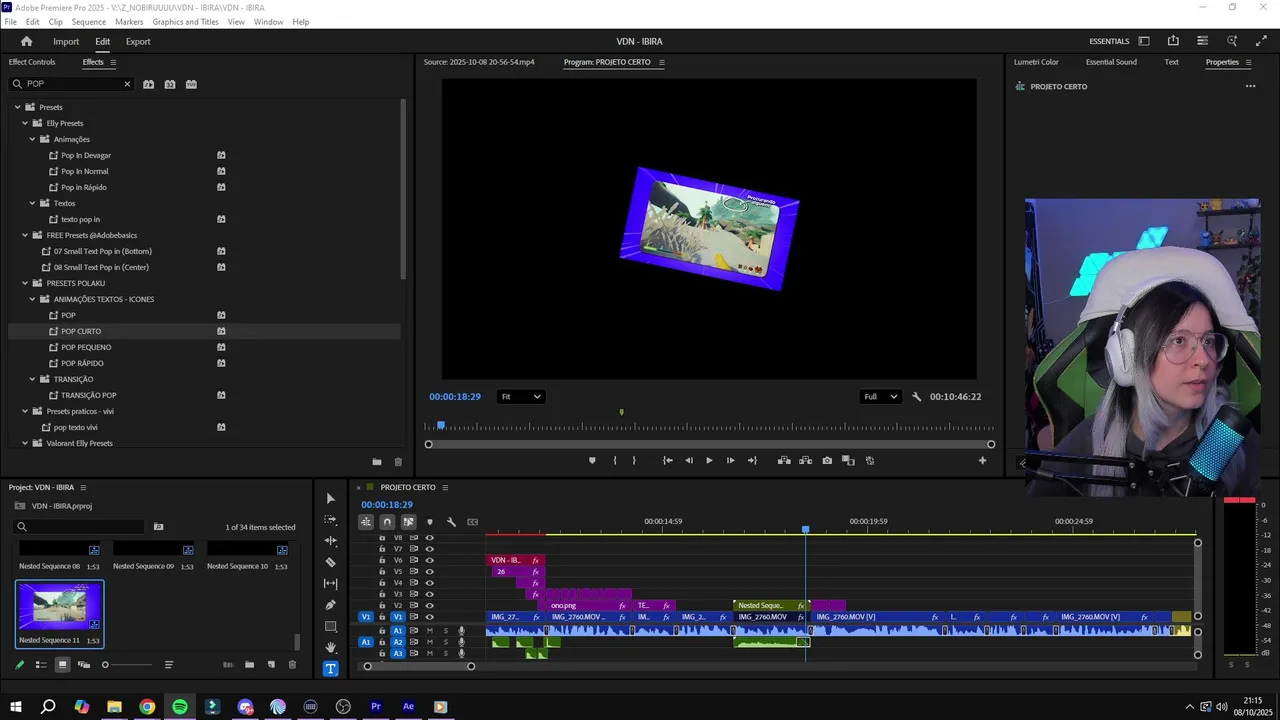Toggle visibility of track V6
1280x720 pixels.
pos(430,560)
